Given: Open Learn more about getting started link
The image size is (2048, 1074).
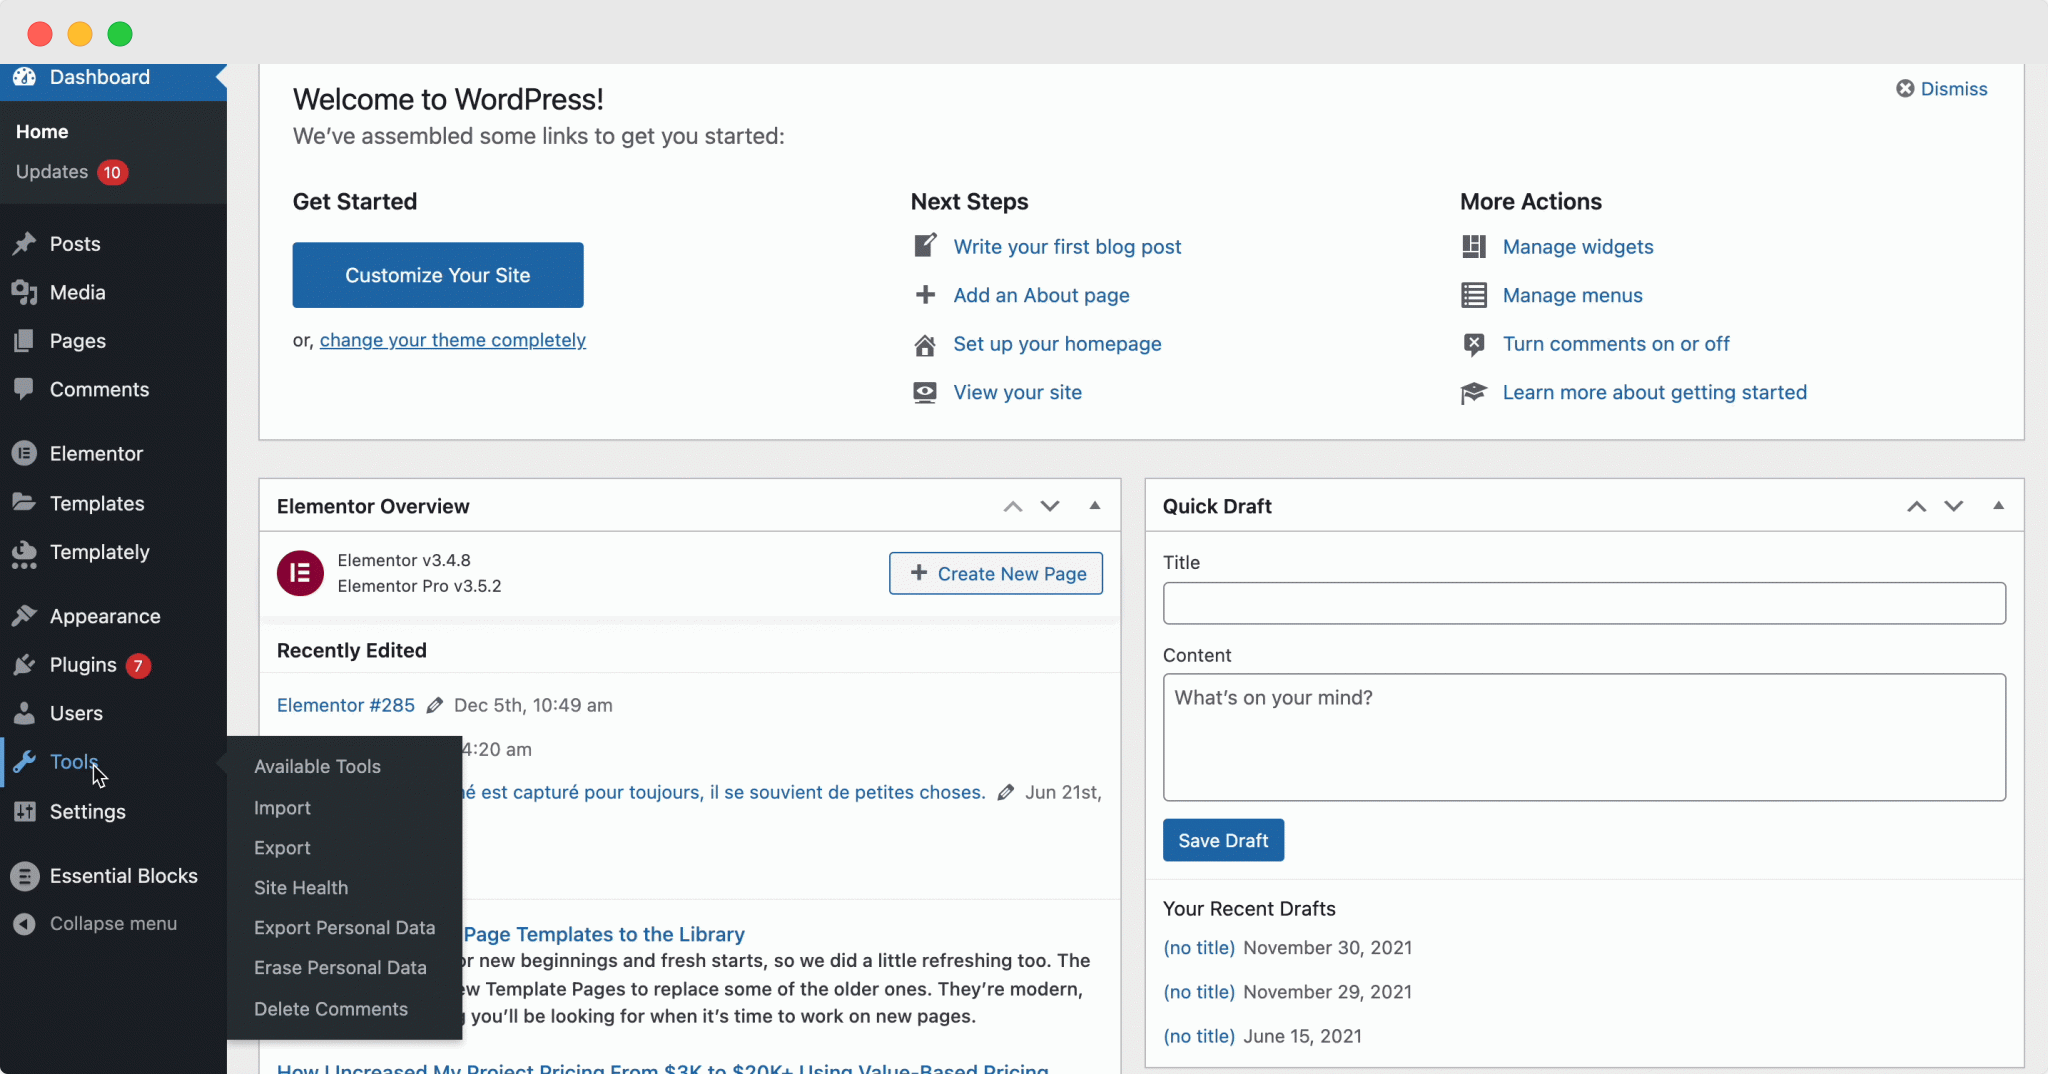Looking at the screenshot, I should (x=1655, y=392).
